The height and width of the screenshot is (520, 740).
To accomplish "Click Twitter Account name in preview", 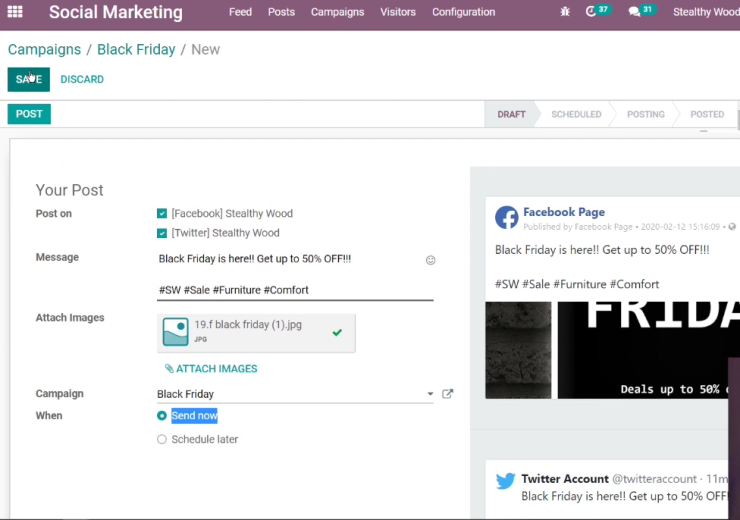I will (565, 479).
